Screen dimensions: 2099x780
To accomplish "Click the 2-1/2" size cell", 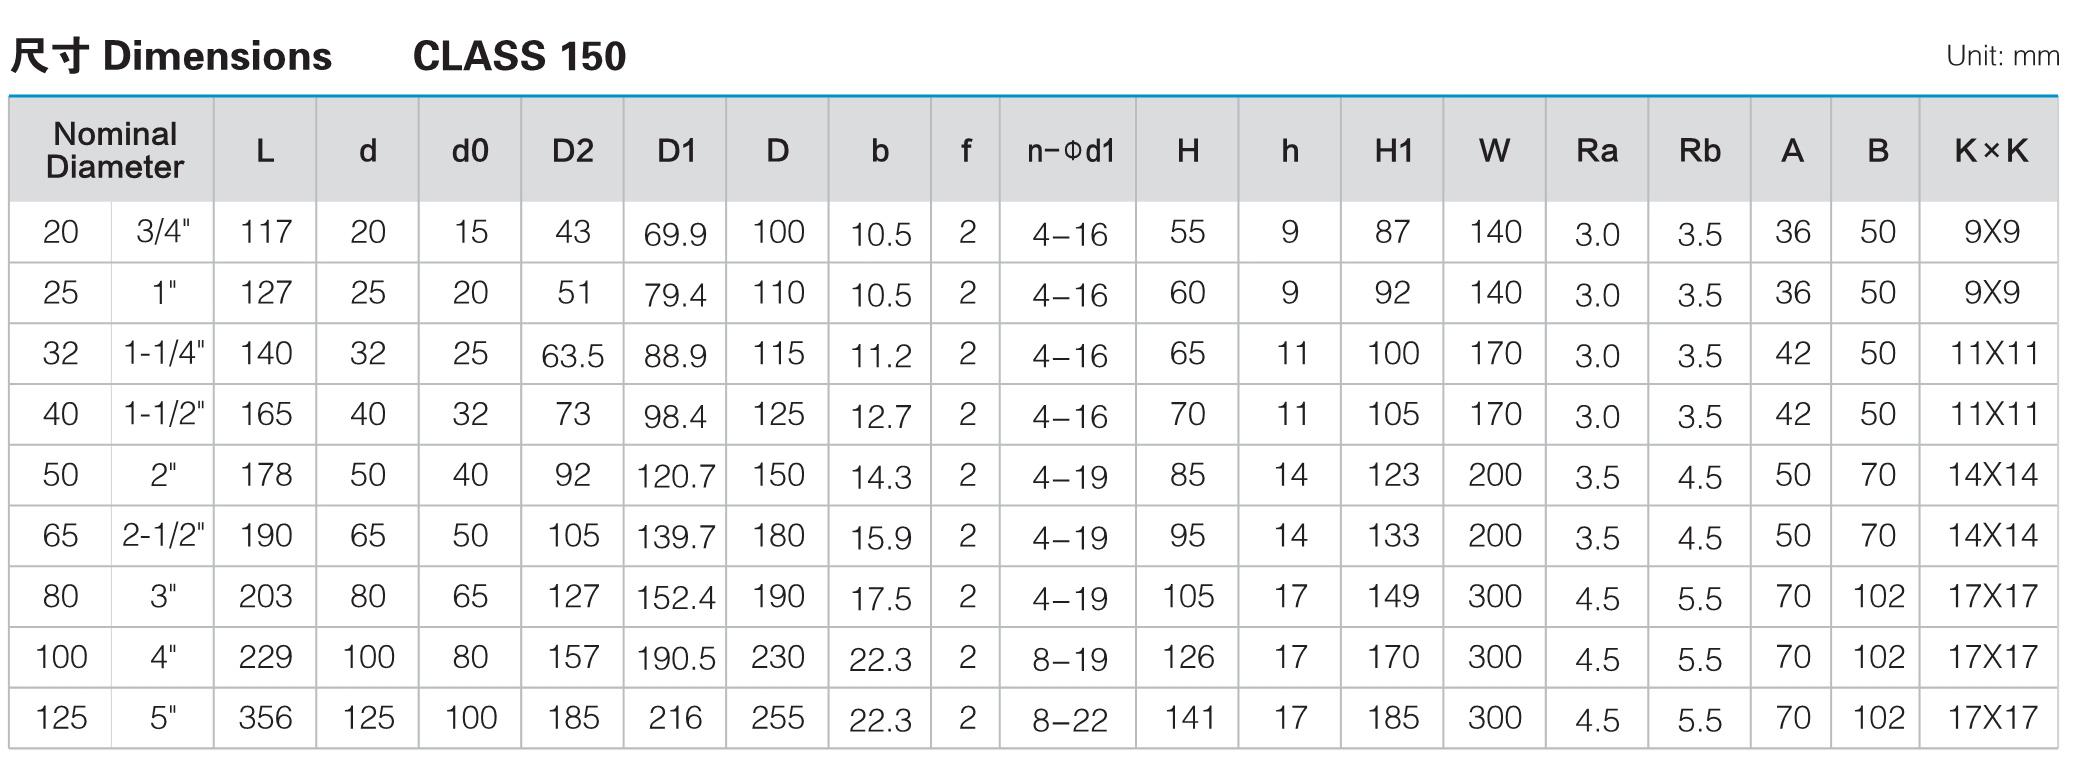I will click(163, 535).
